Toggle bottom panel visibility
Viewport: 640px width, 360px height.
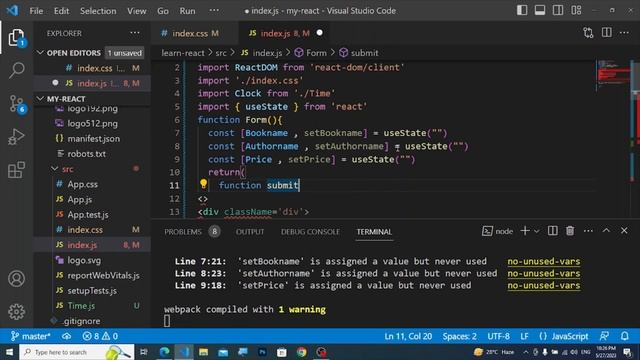[540, 10]
